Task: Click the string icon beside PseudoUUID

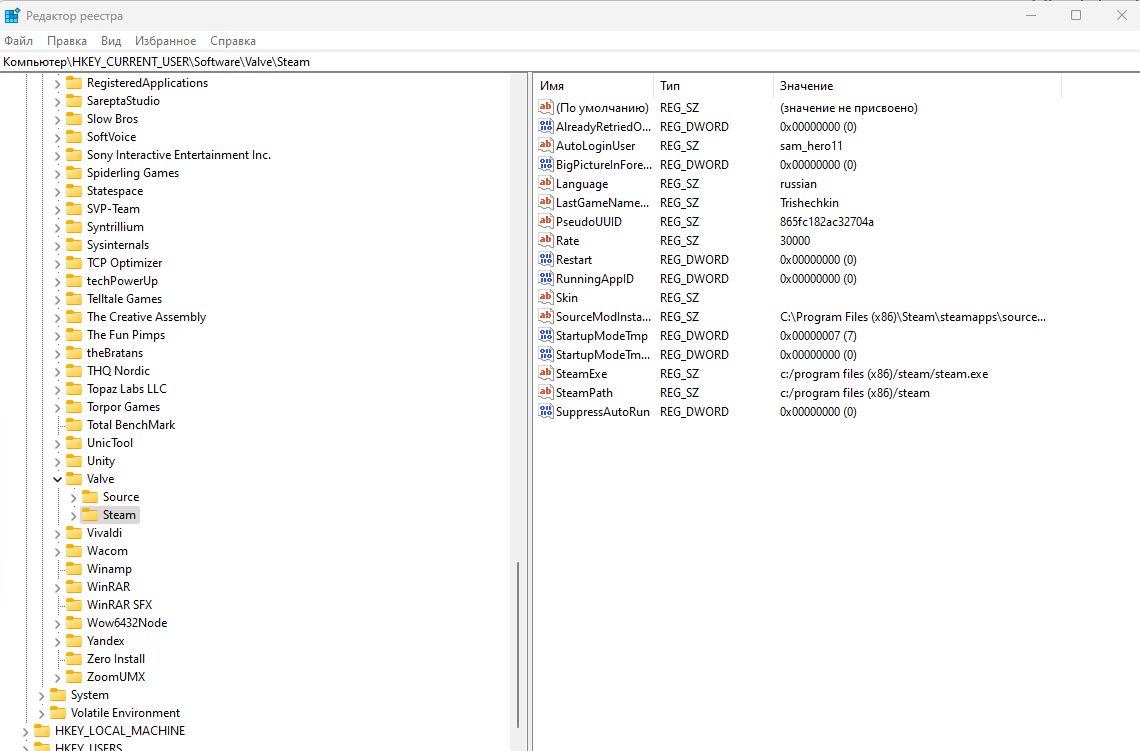Action: pos(545,221)
